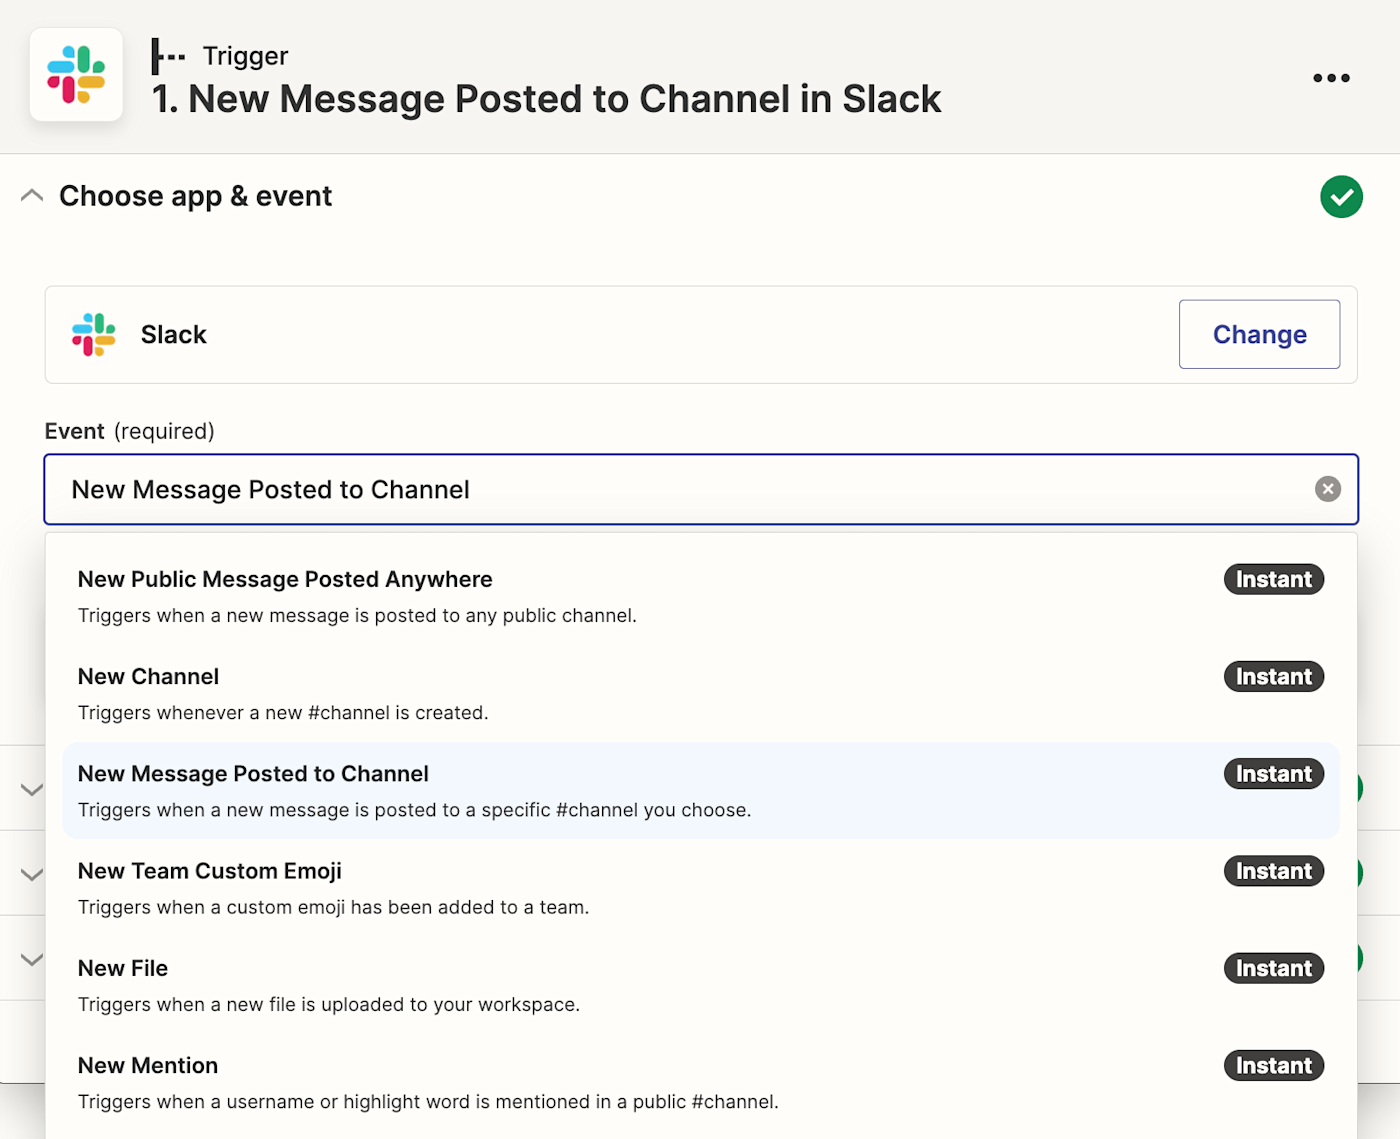This screenshot has height=1139, width=1400.
Task: Open the three-dot more options menu
Action: (x=1331, y=78)
